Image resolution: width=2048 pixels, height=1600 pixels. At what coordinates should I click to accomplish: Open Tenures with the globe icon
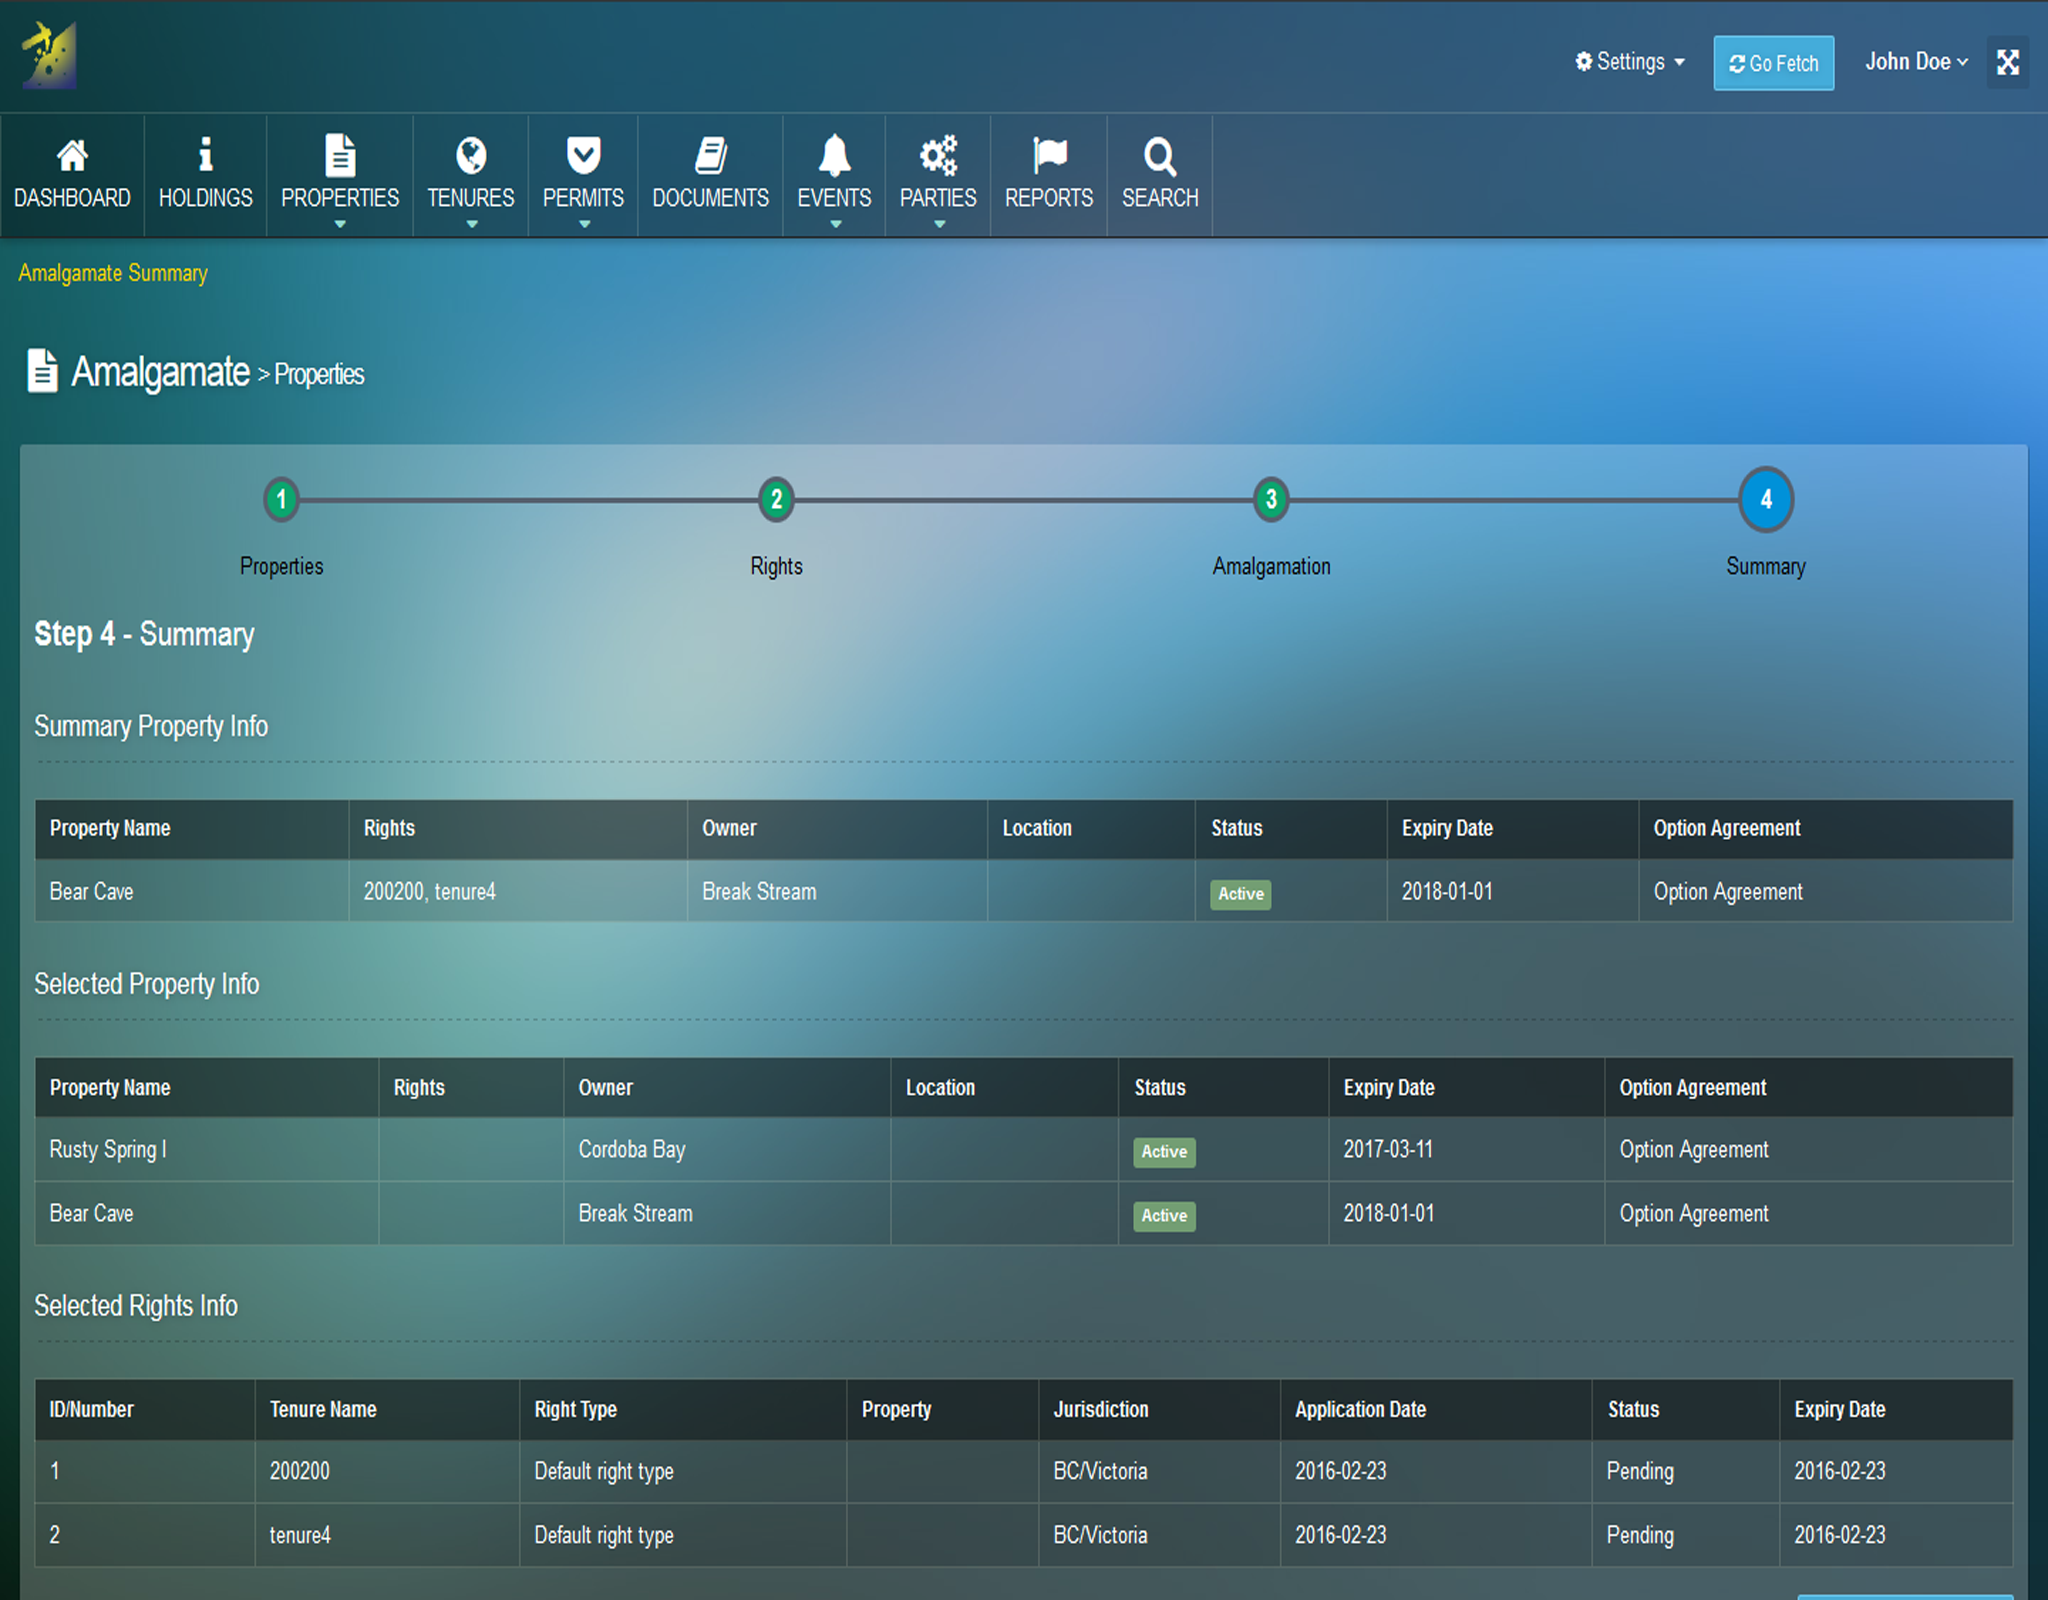coord(470,155)
